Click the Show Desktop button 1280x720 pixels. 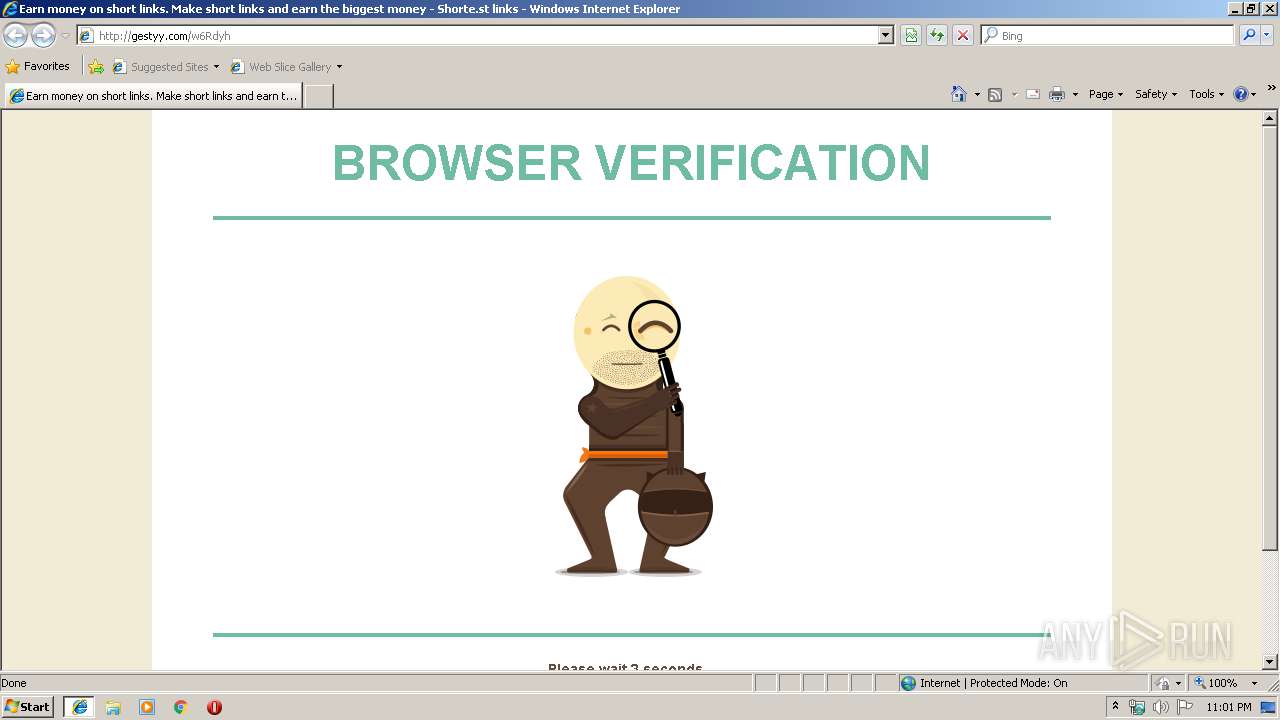pyautogui.click(x=1269, y=707)
